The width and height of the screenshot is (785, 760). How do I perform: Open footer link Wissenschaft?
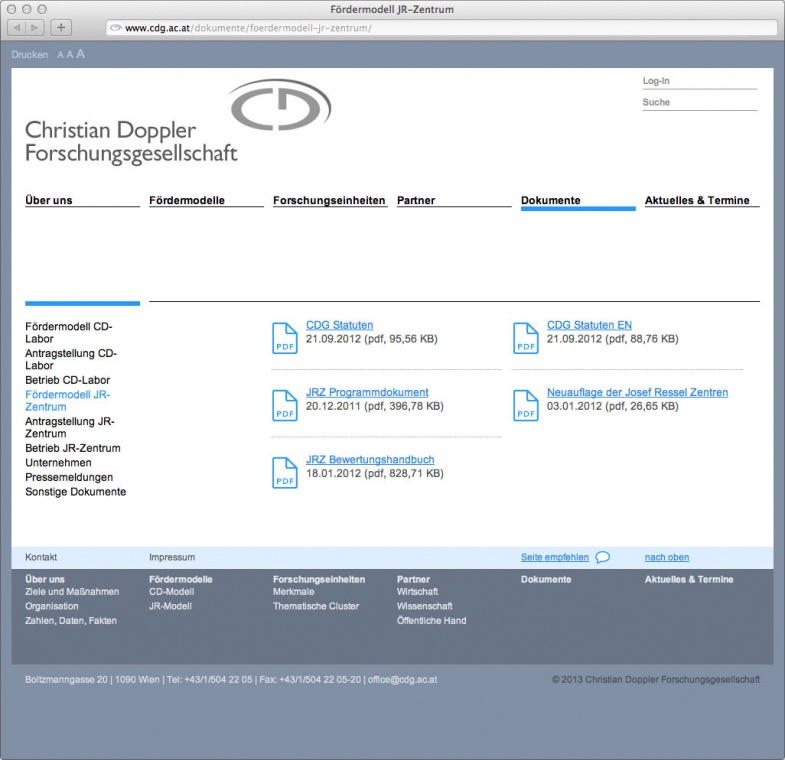pyautogui.click(x=425, y=606)
